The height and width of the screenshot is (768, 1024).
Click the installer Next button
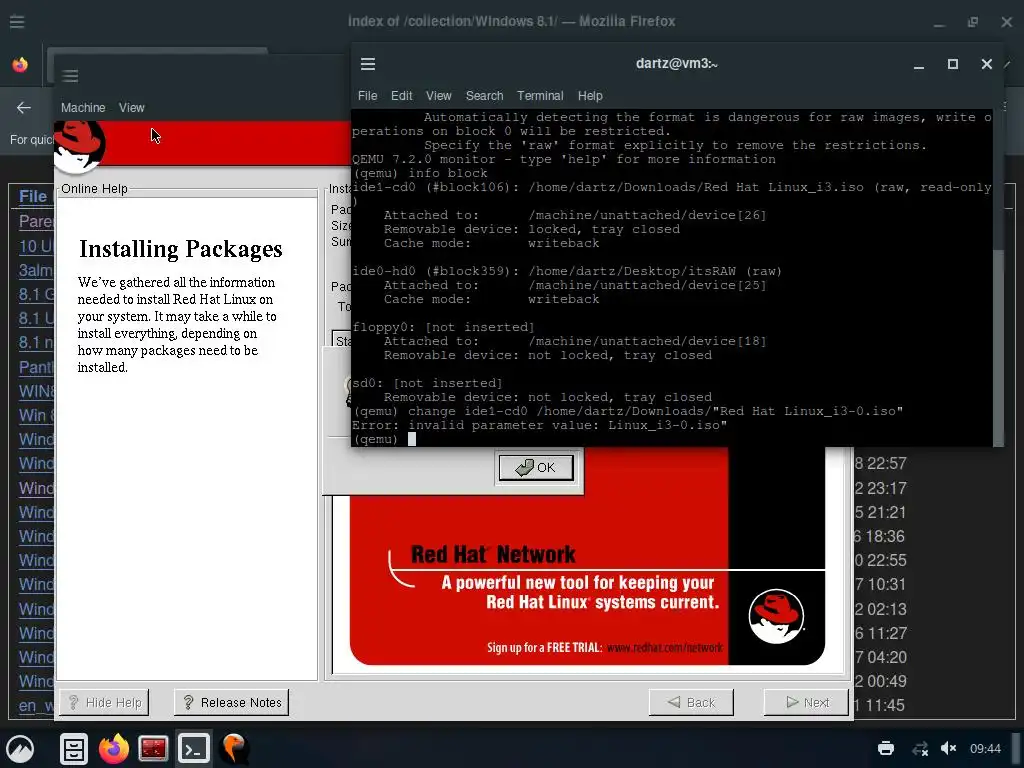[807, 703]
